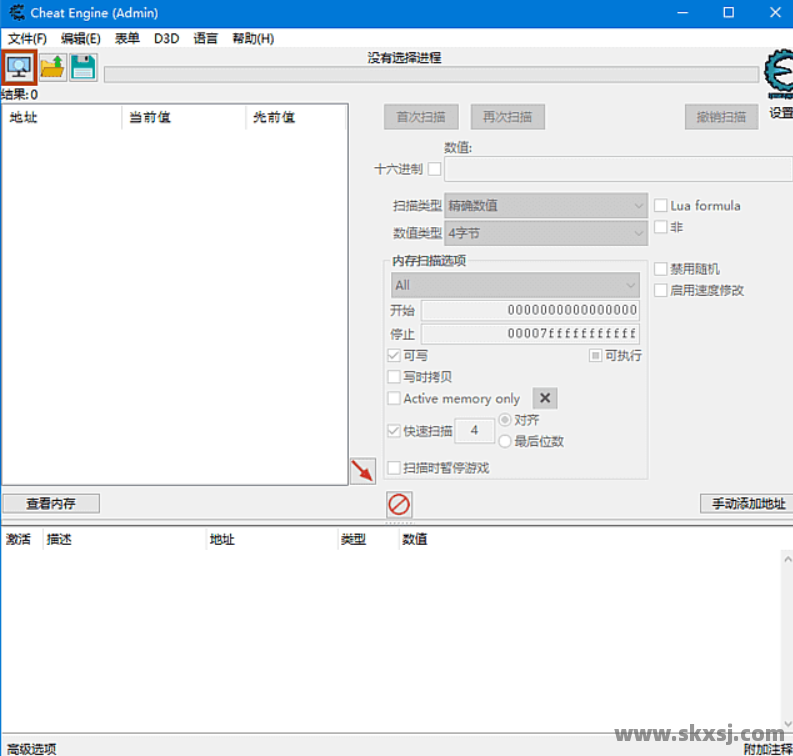Toggle the 十六进制 hex checkbox
This screenshot has width=793, height=756.
[434, 169]
